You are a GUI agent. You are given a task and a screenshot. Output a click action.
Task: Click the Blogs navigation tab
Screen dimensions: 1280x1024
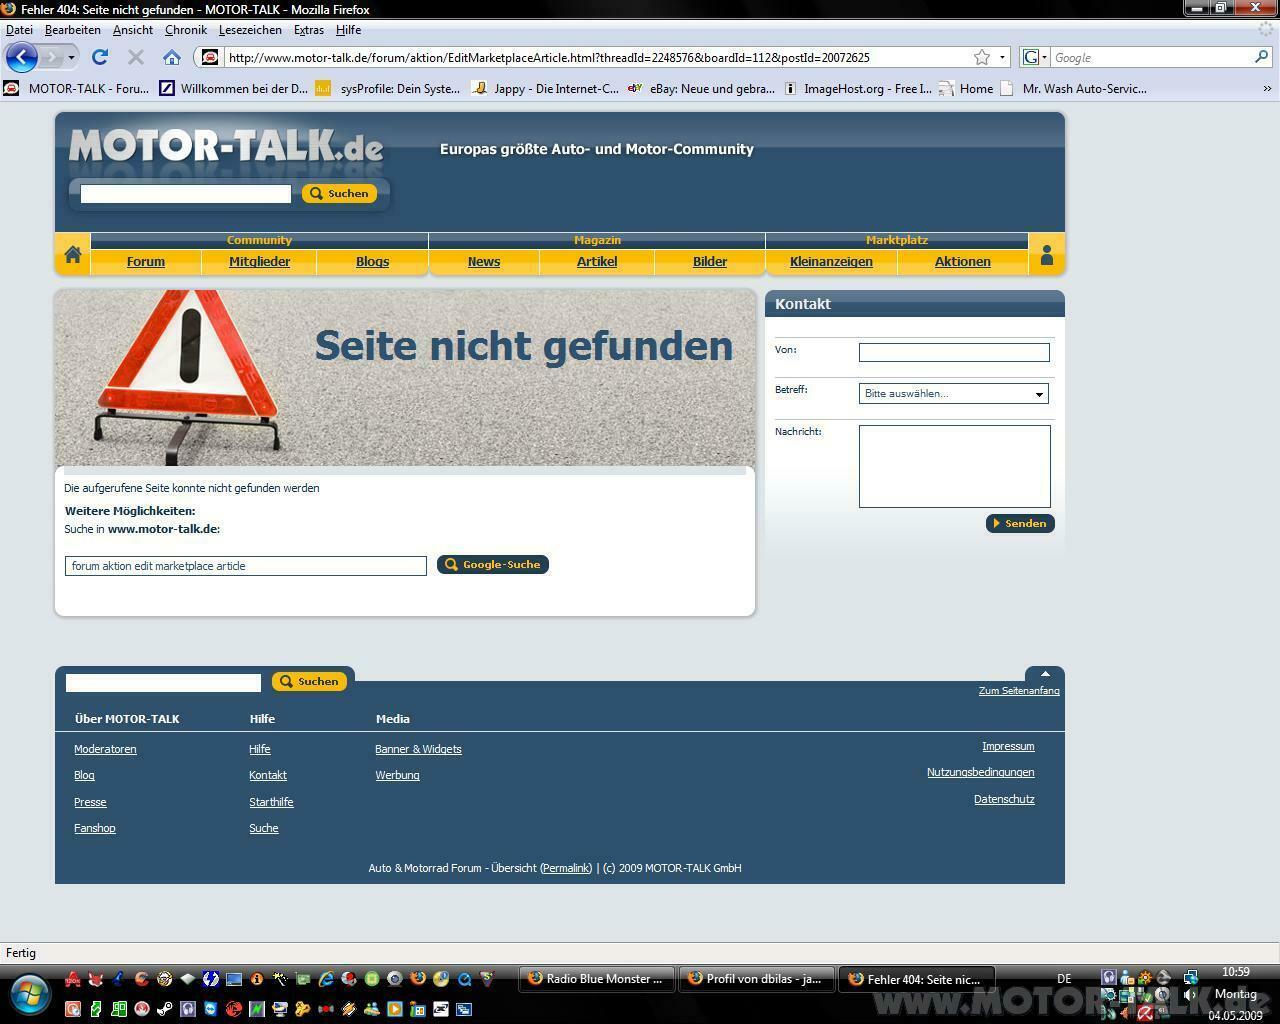[x=372, y=261]
